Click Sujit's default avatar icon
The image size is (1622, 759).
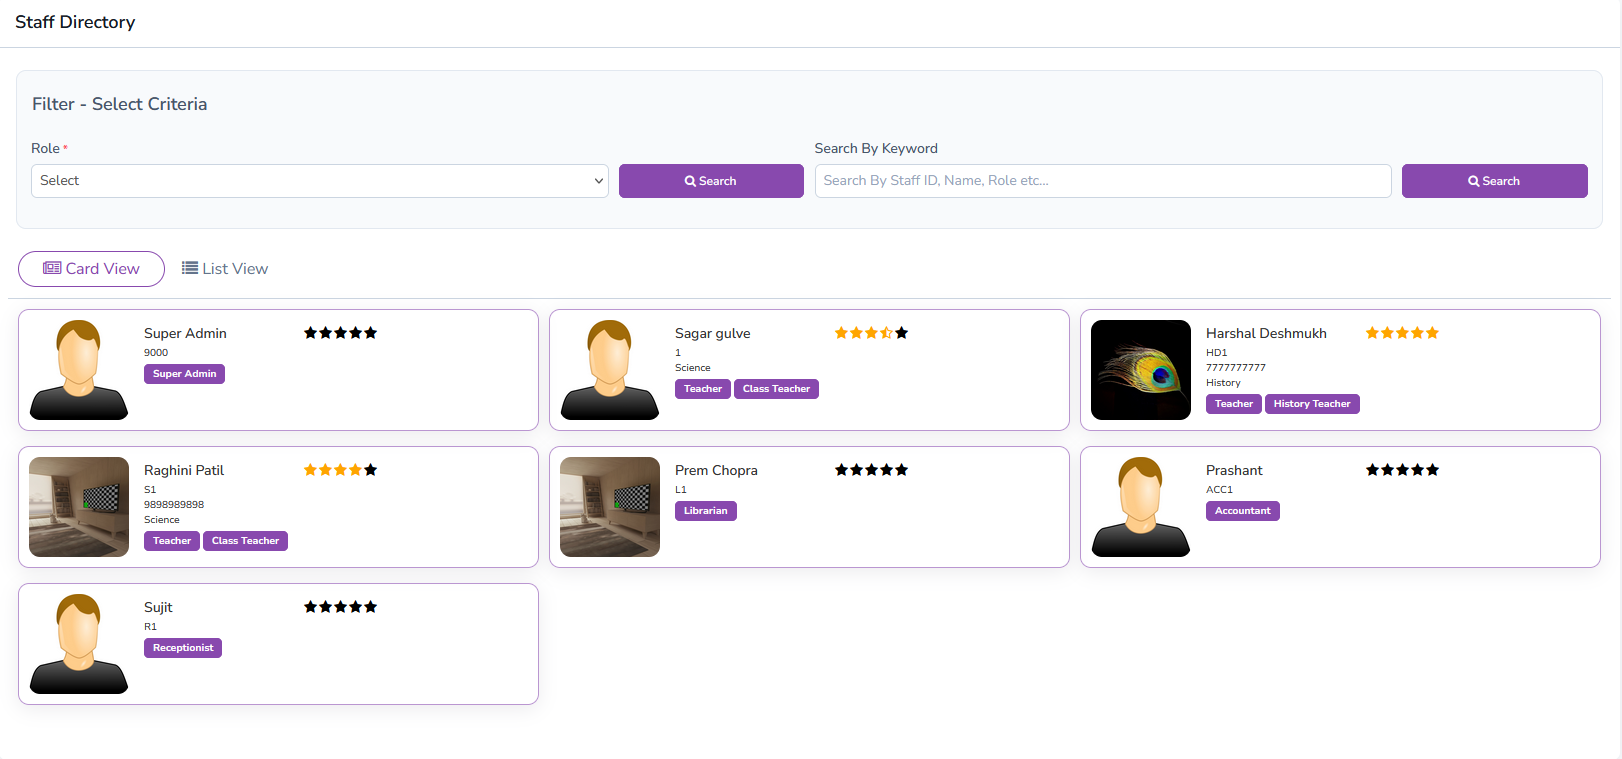click(x=79, y=644)
